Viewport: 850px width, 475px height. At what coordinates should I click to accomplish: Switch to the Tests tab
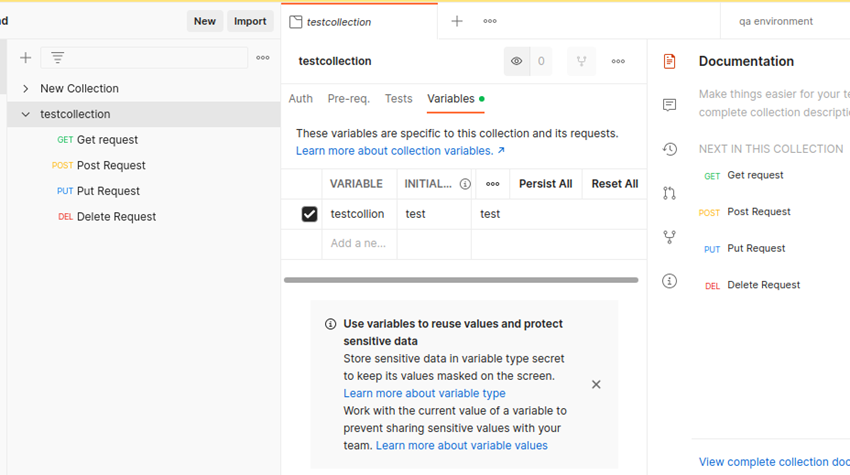click(x=398, y=99)
